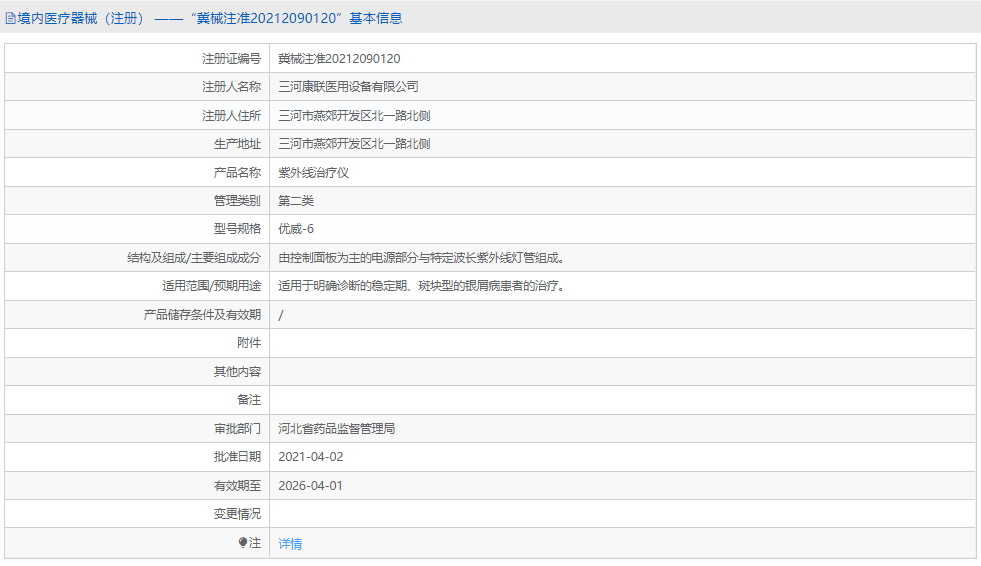Image resolution: width=981 pixels, height=566 pixels.
Task: Select registration number value 冀械注准20212090120
Action: point(339,59)
